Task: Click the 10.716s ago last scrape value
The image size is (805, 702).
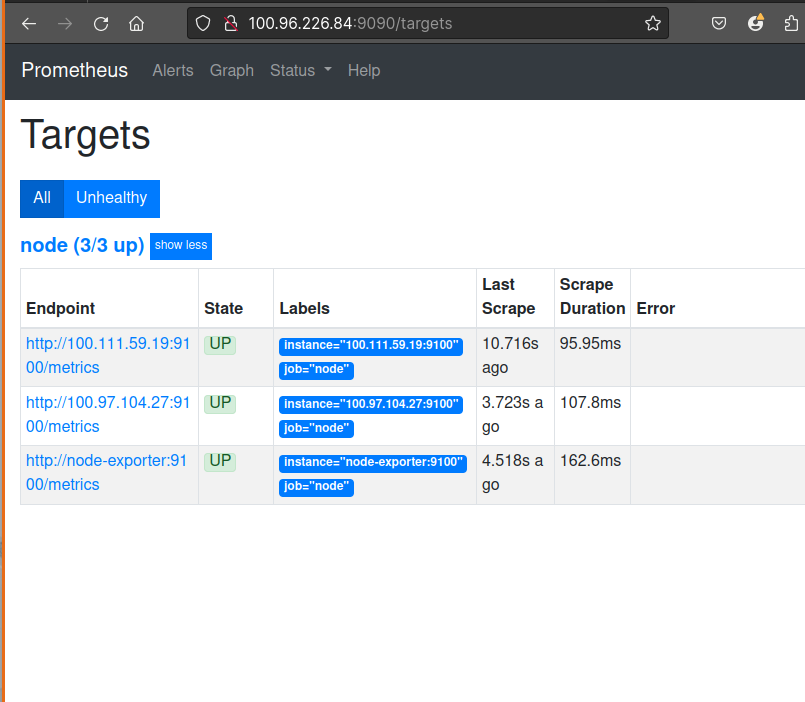Action: coord(510,355)
